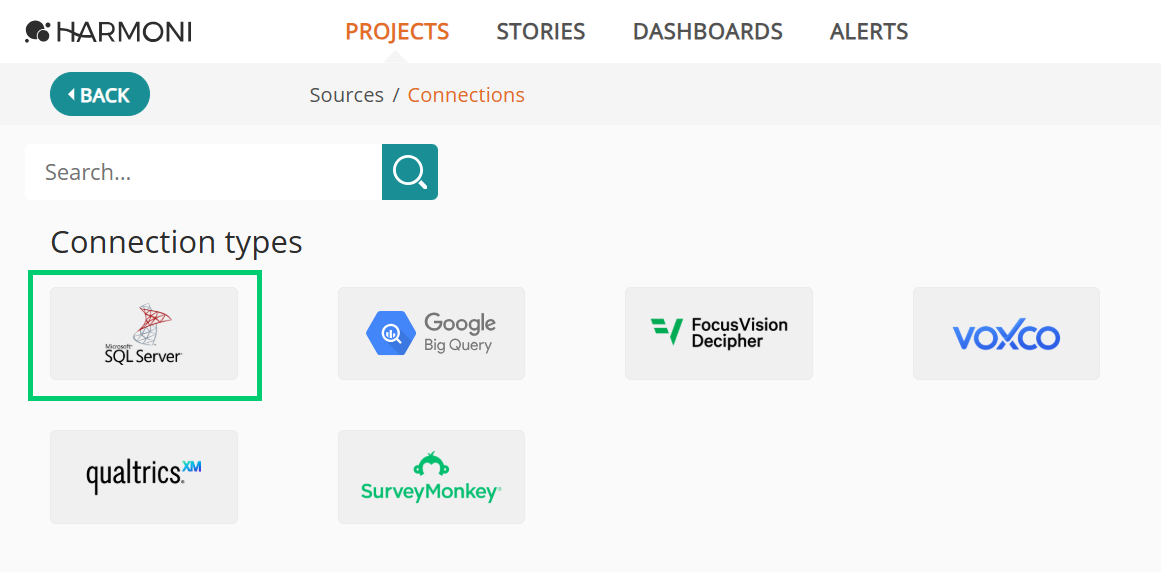
Task: Click the magnifying glass search button
Action: [x=410, y=172]
